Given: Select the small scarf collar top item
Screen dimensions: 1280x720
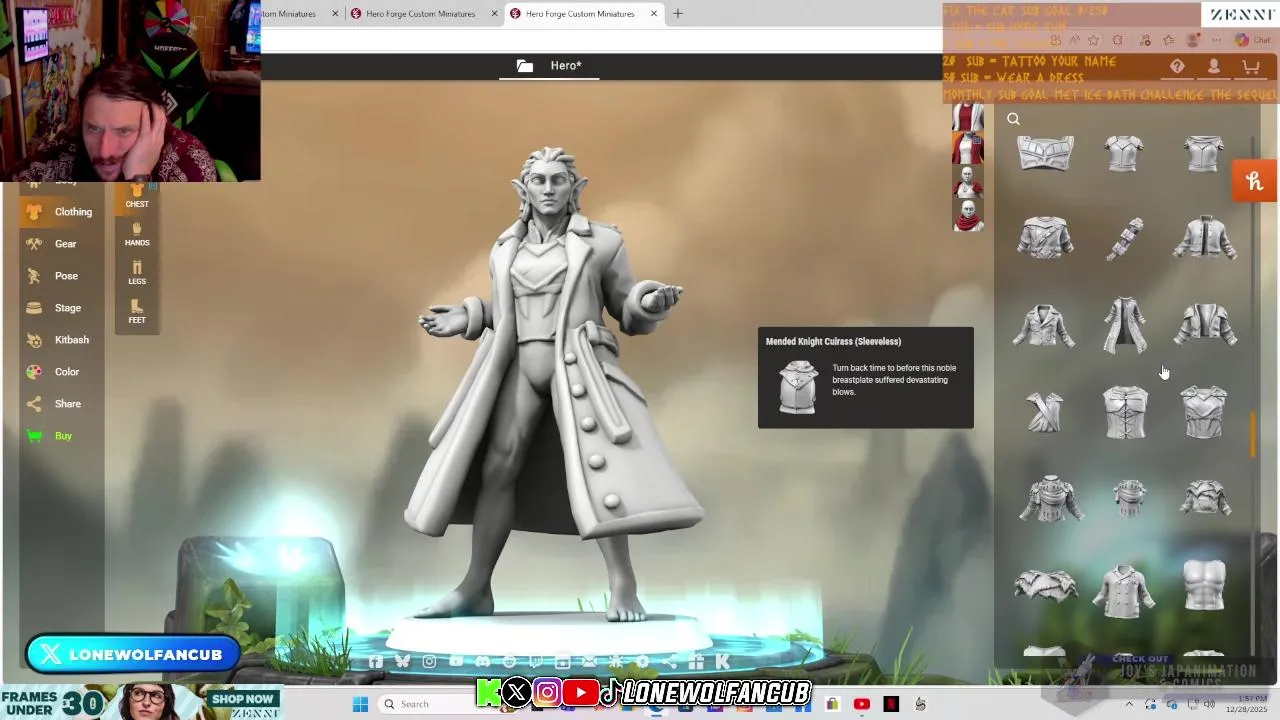Looking at the screenshot, I should (x=1129, y=498).
